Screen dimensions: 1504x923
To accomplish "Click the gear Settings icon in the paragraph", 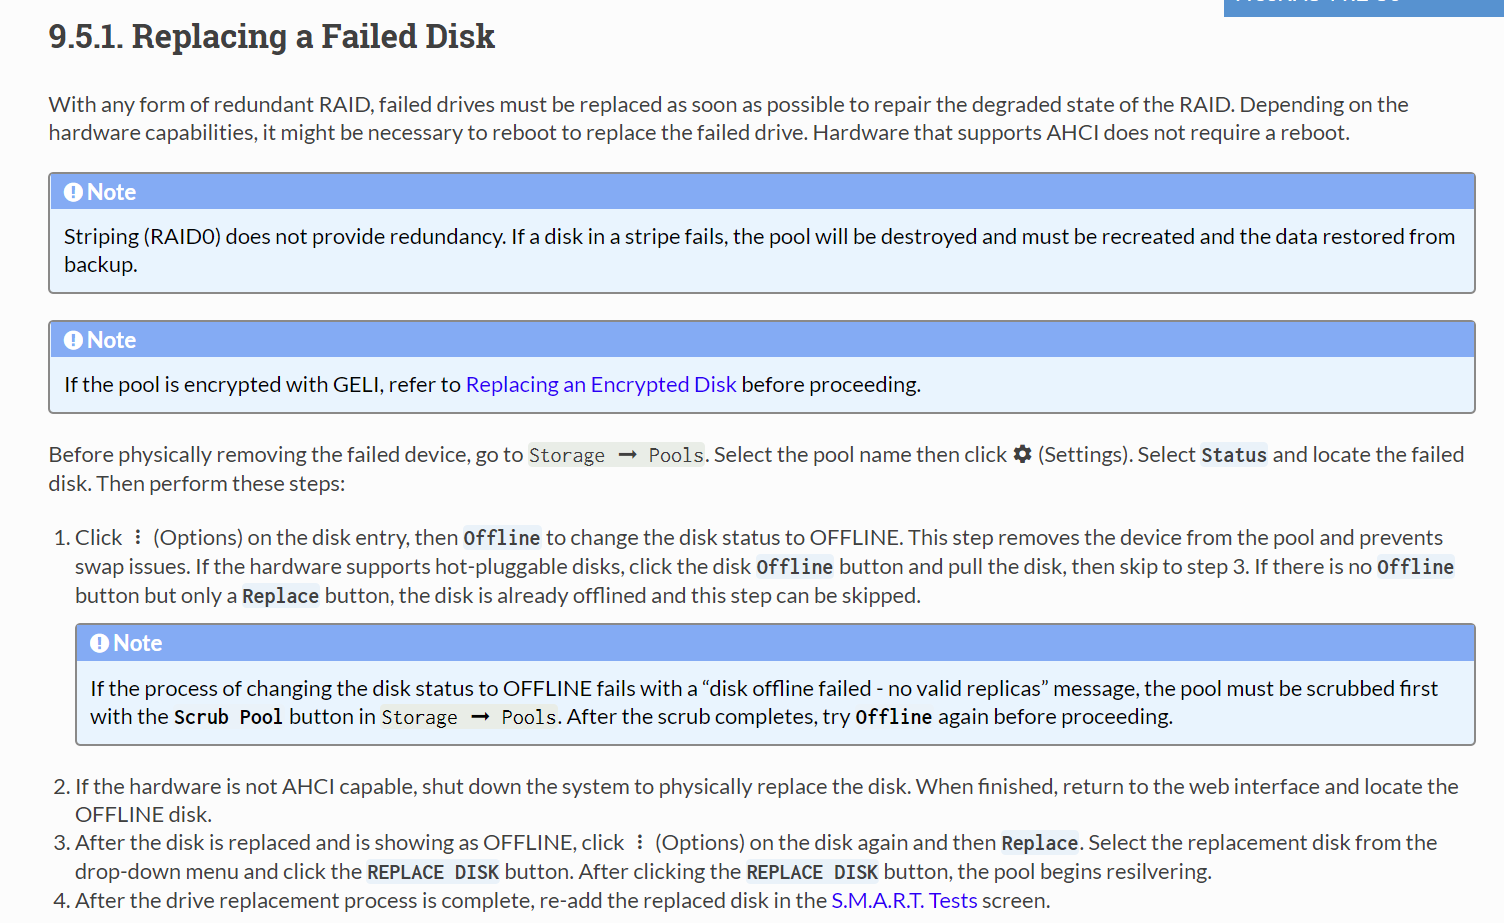I will point(1022,454).
